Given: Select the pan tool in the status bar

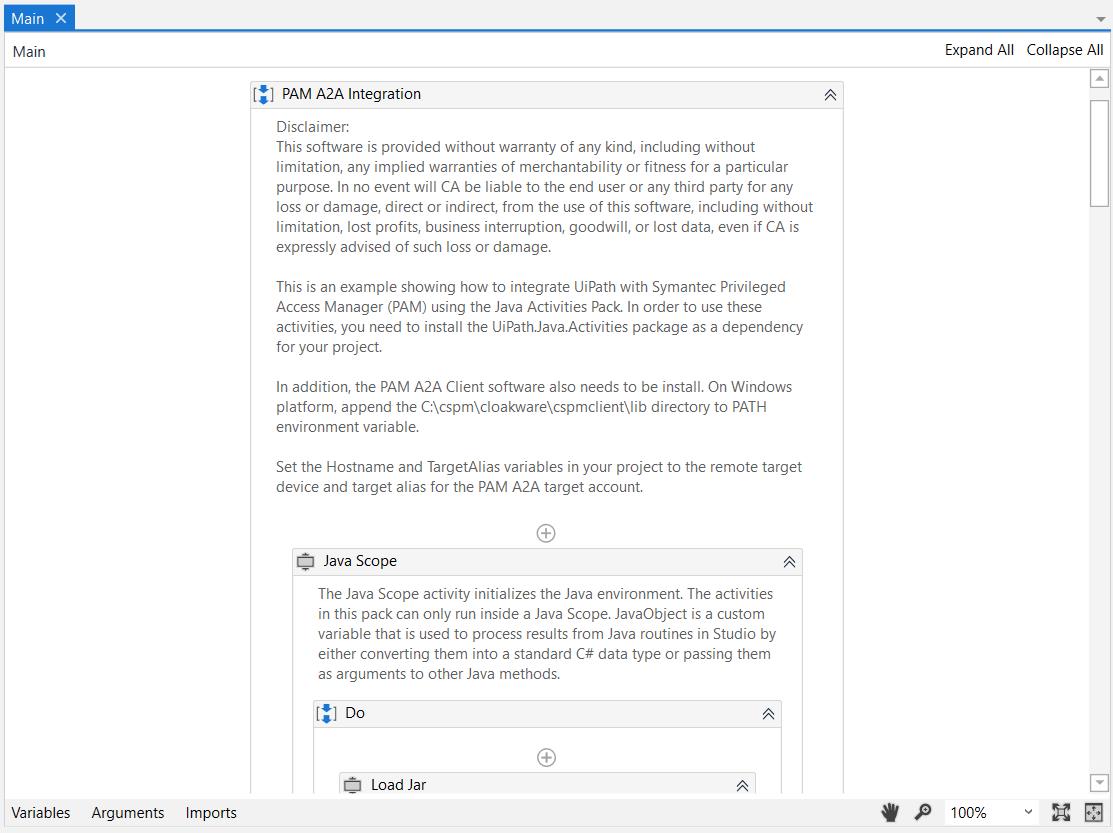Looking at the screenshot, I should pos(890,812).
